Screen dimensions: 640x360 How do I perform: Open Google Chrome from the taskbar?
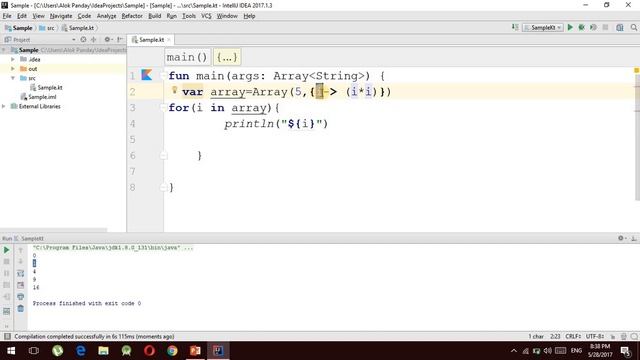172,351
